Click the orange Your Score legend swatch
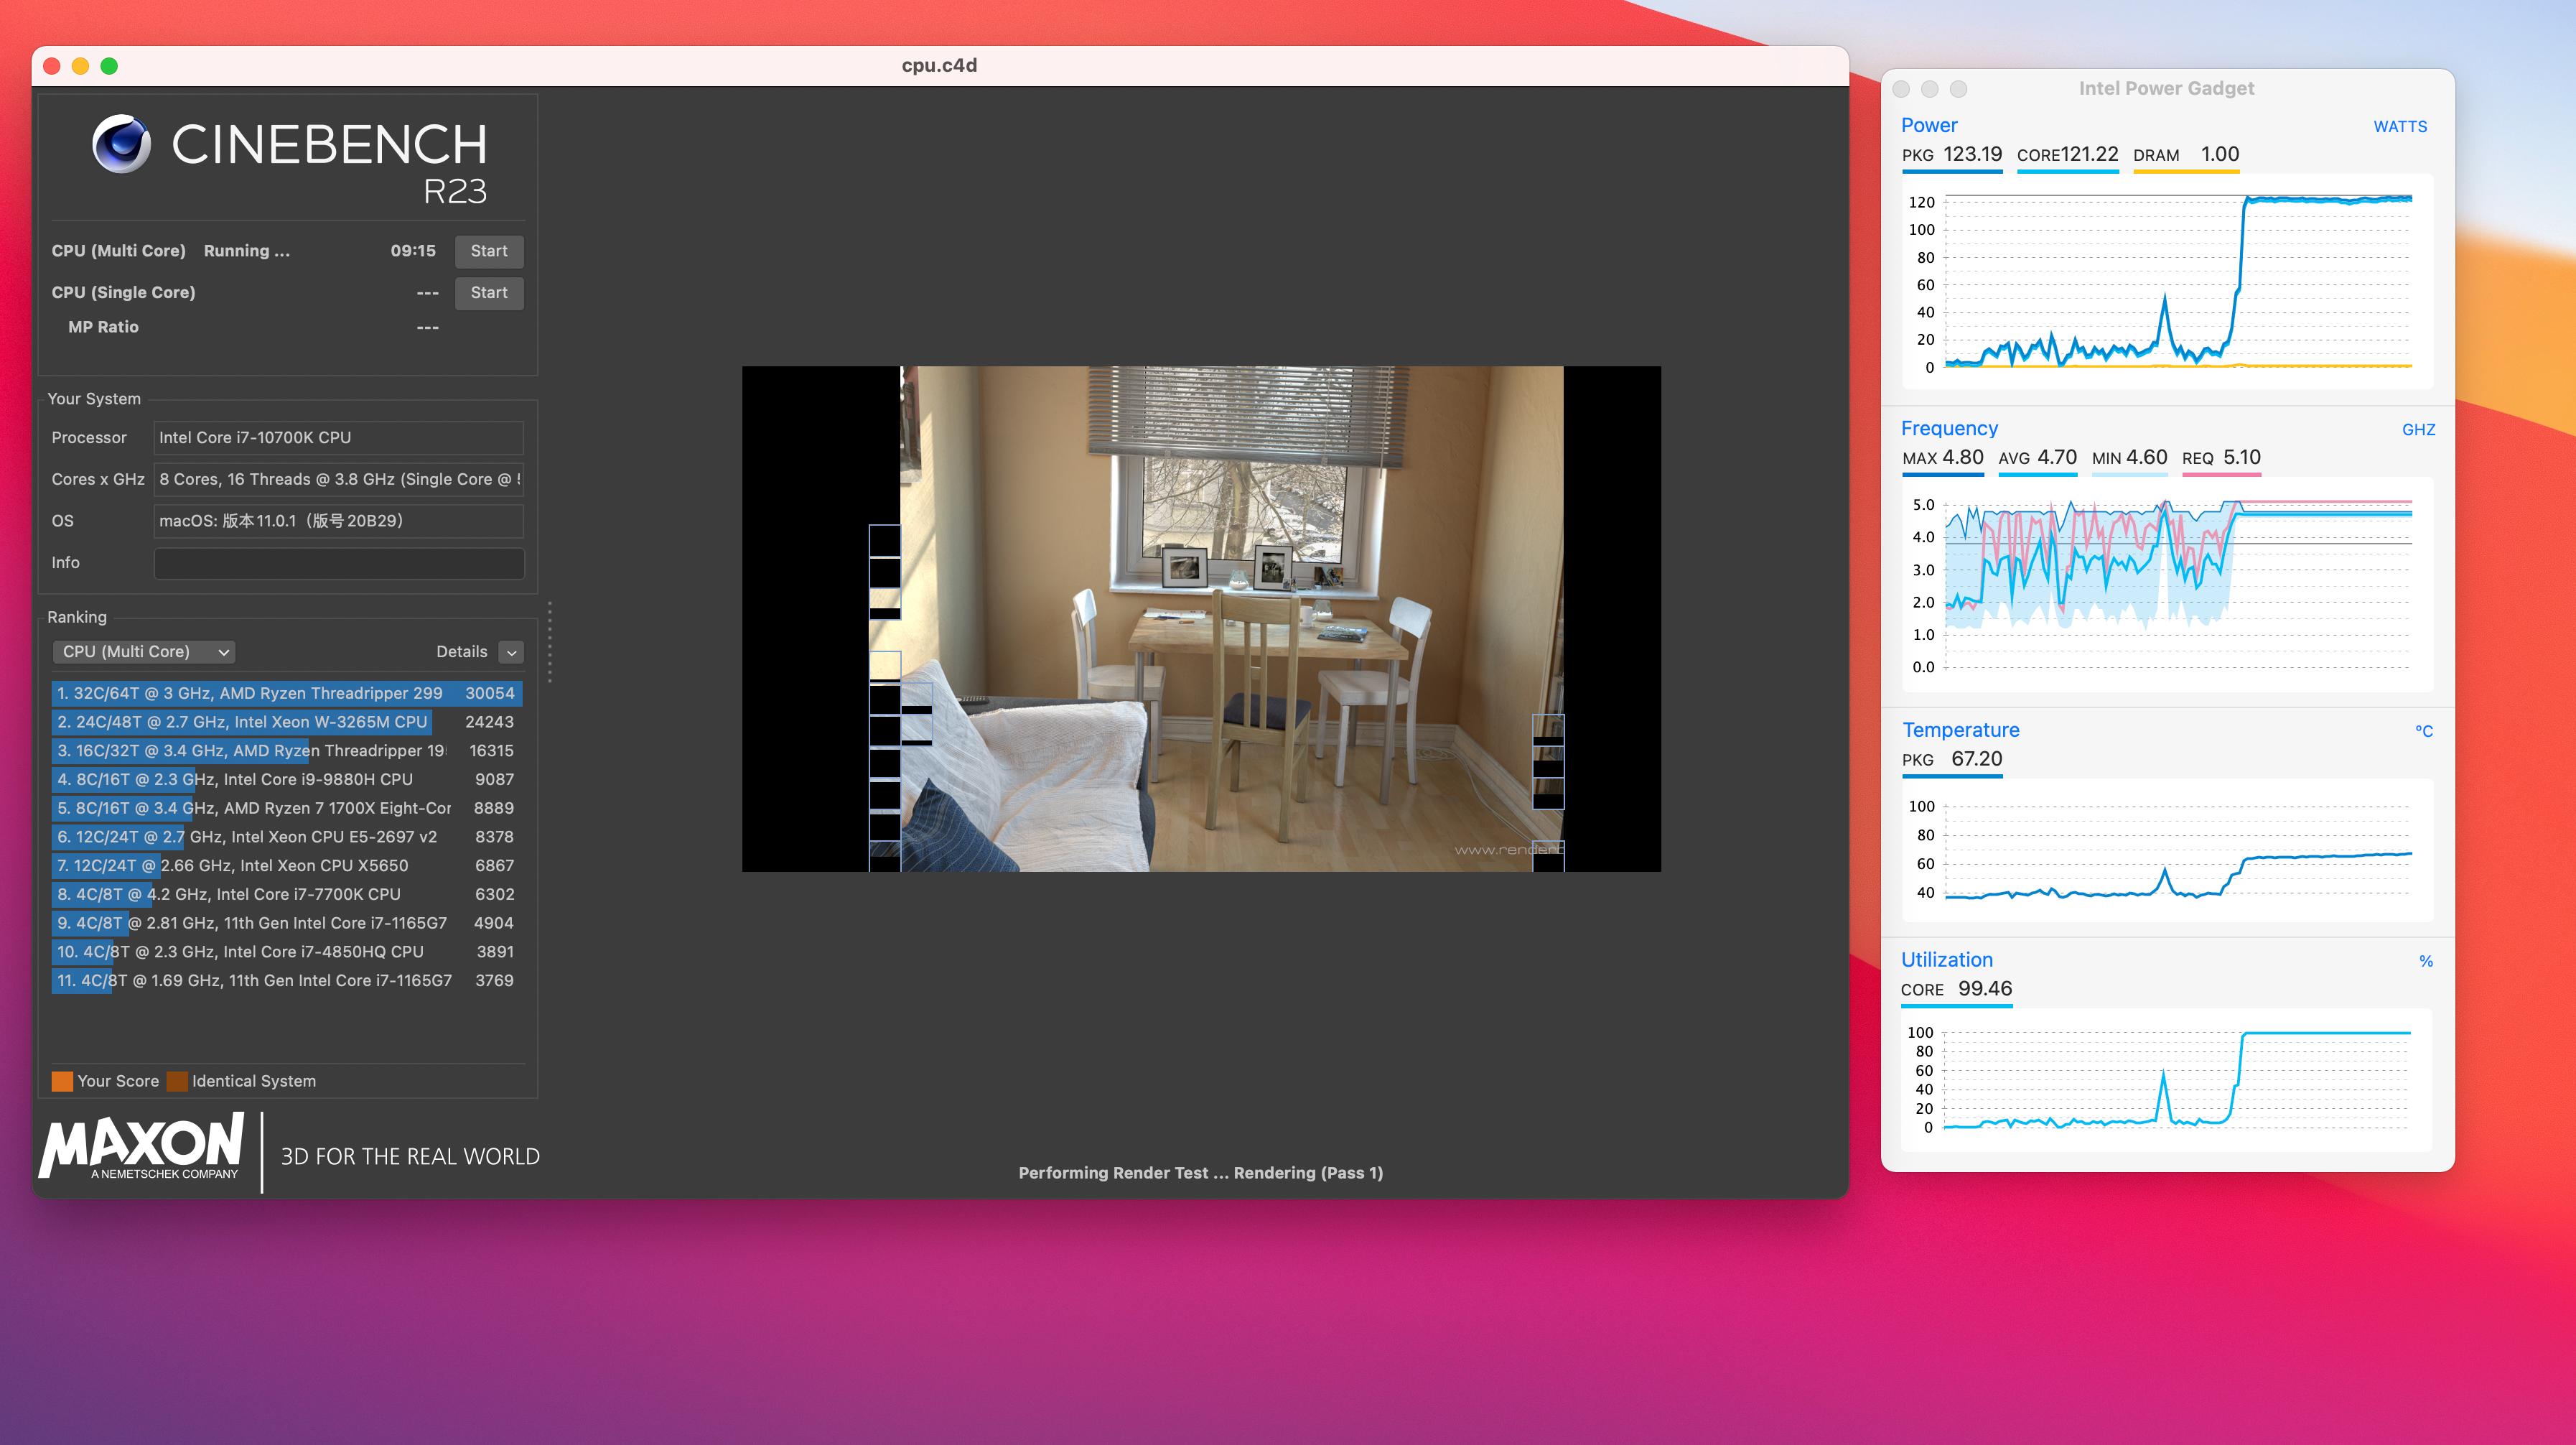The width and height of the screenshot is (2576, 1445). click(x=62, y=1081)
